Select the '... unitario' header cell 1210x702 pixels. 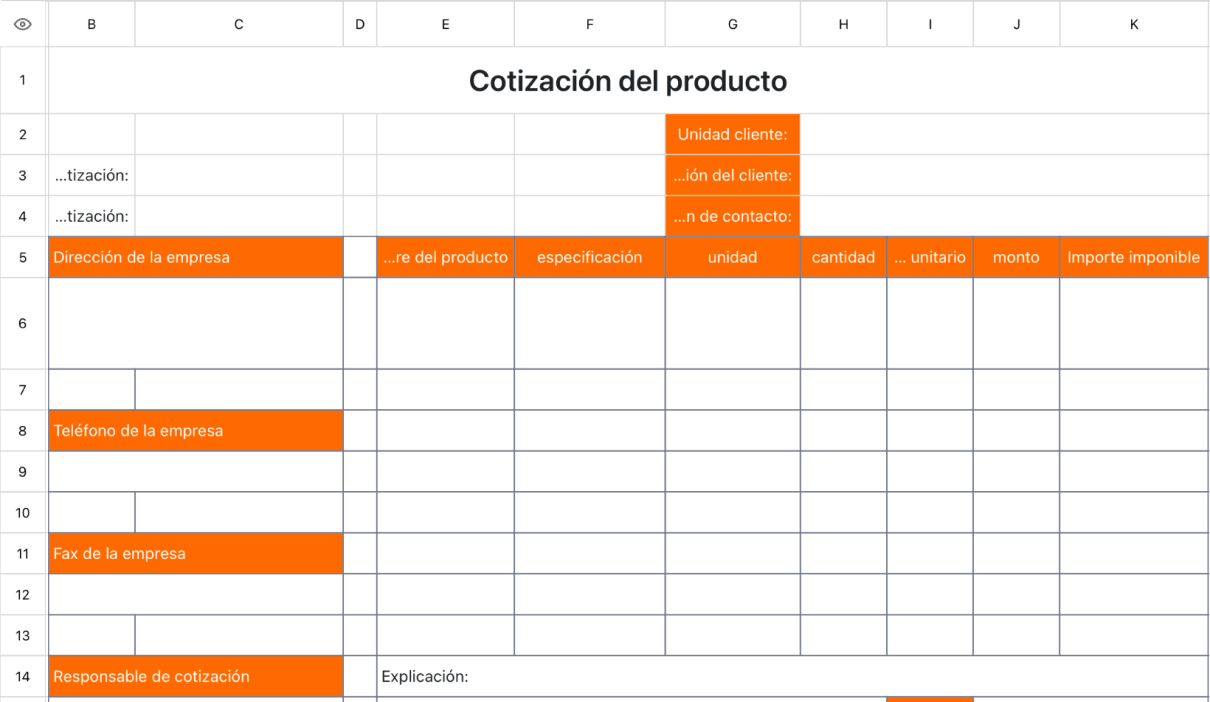coord(930,257)
